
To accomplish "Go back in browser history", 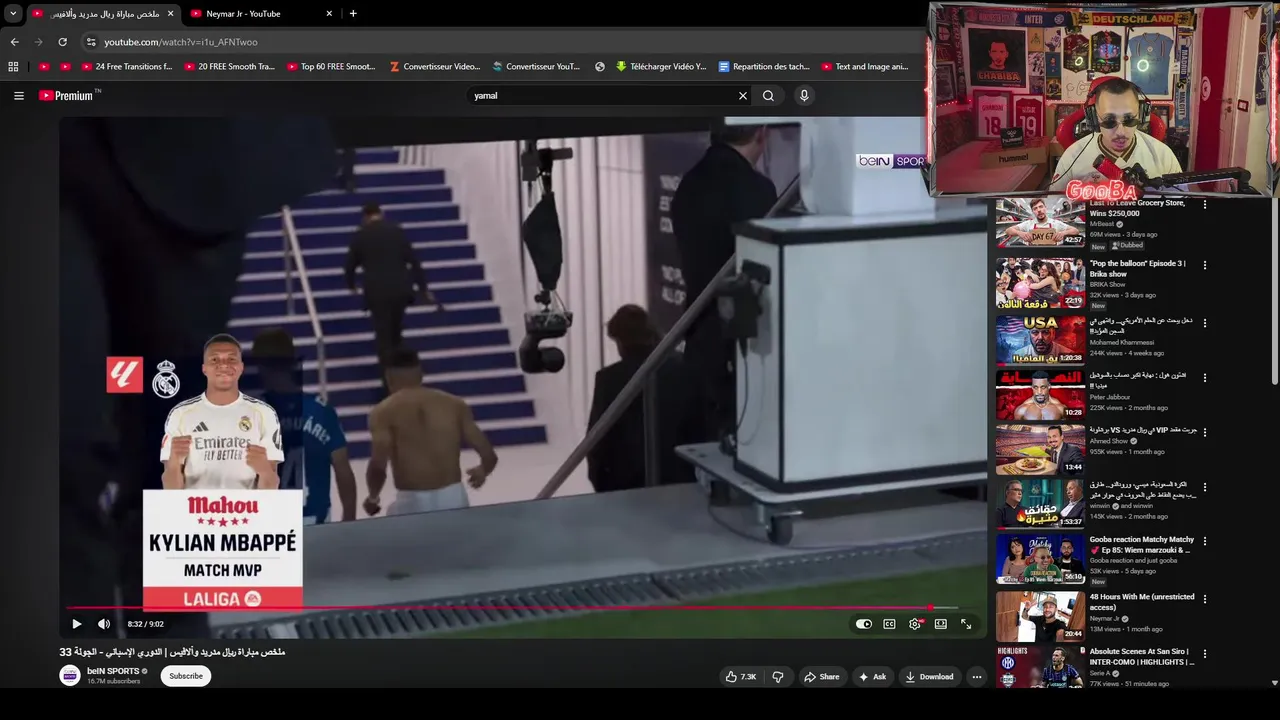I will [x=14, y=42].
